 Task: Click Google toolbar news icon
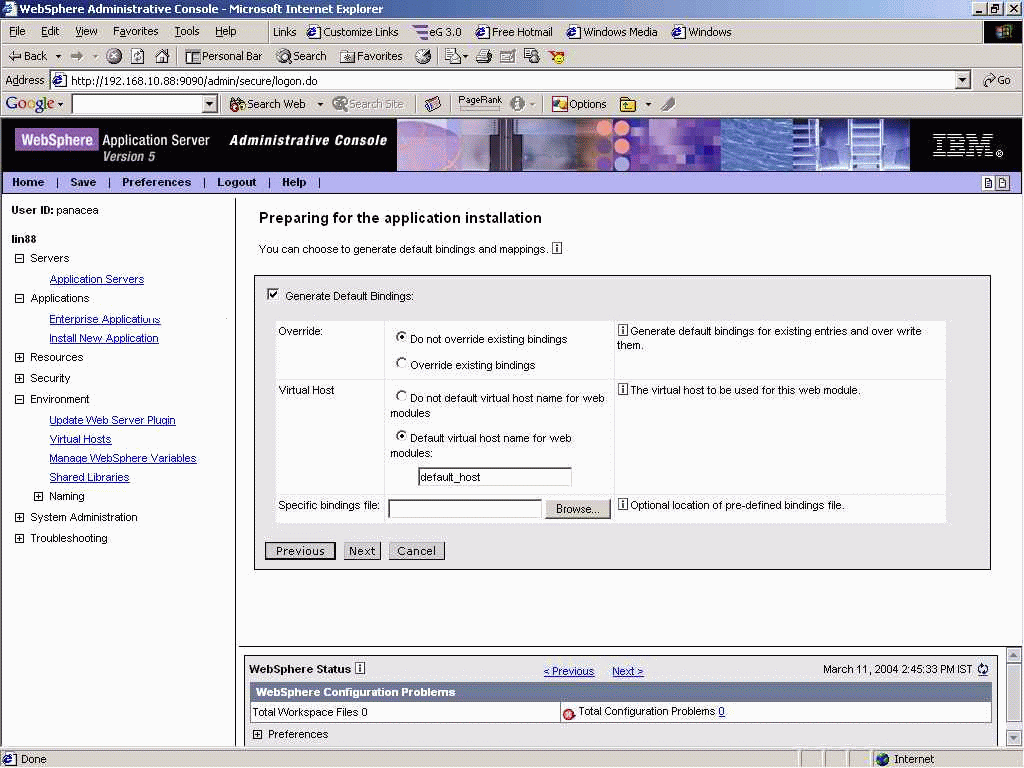pyautogui.click(x=432, y=104)
